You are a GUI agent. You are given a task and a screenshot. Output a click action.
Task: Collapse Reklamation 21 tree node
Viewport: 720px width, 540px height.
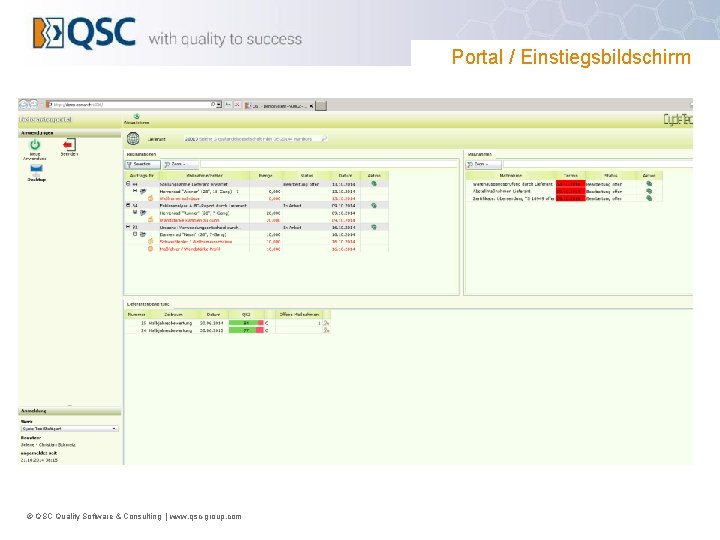point(128,227)
